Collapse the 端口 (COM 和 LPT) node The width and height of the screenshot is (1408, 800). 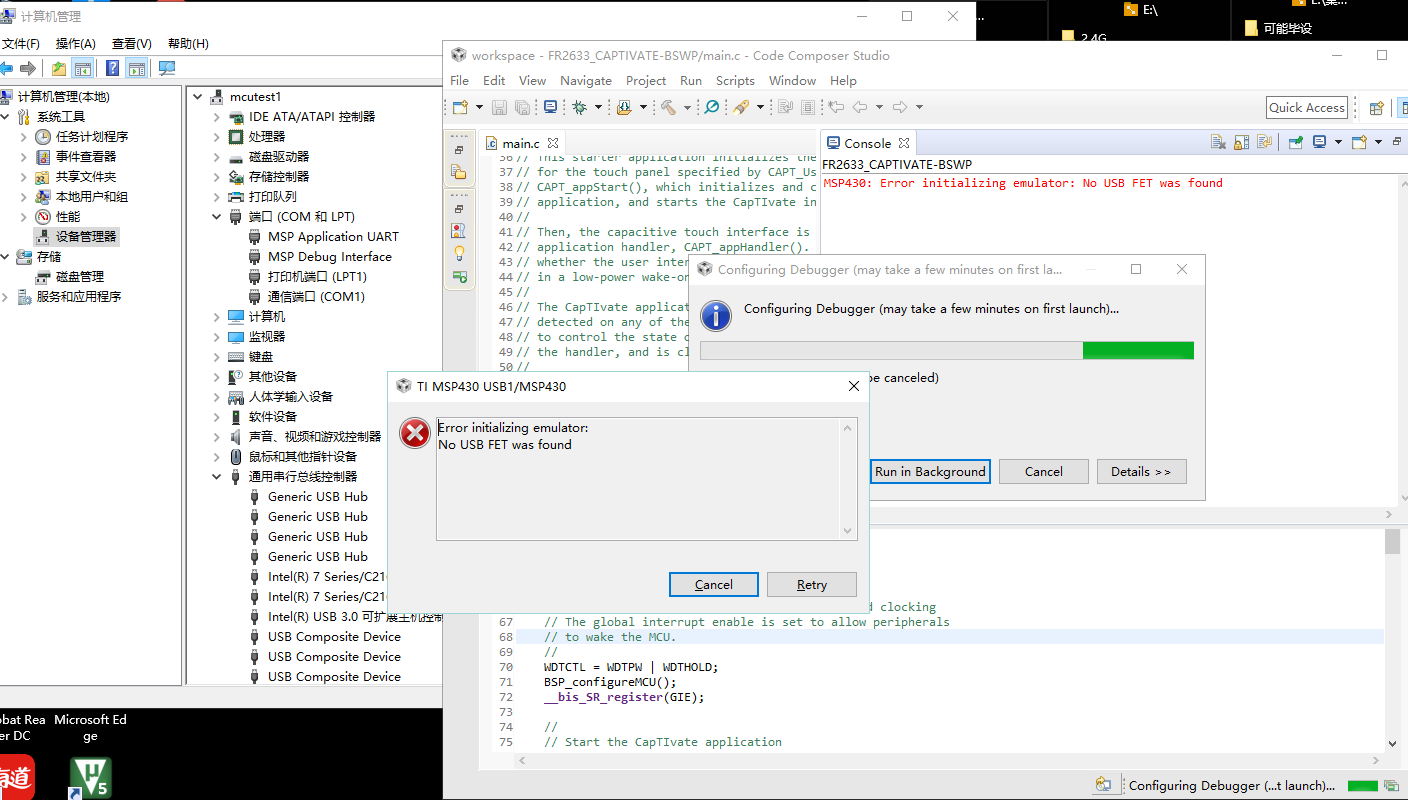coord(217,217)
